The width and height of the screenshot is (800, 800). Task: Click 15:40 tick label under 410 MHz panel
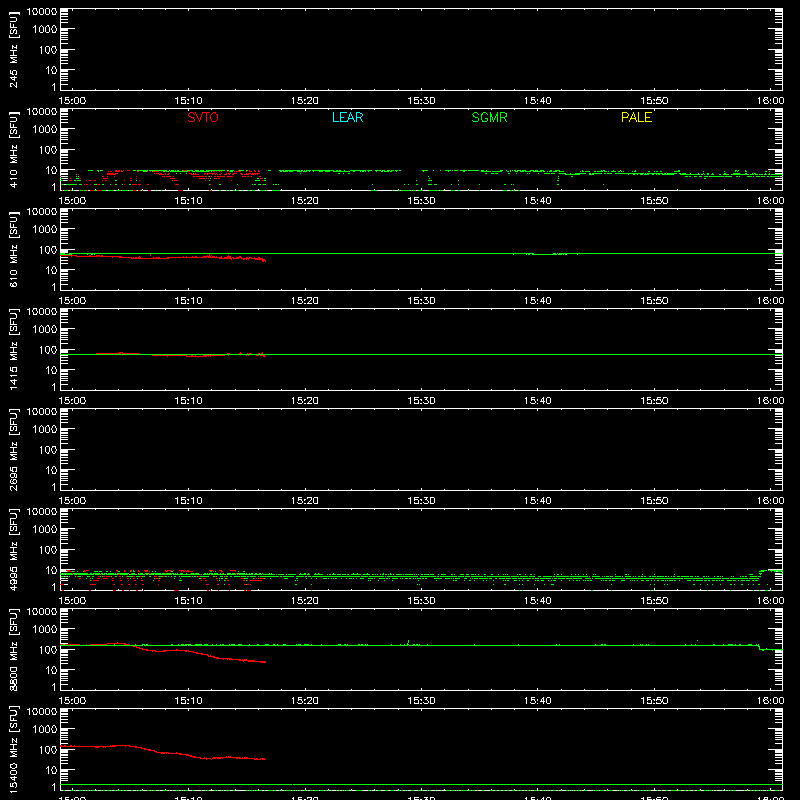537,201
